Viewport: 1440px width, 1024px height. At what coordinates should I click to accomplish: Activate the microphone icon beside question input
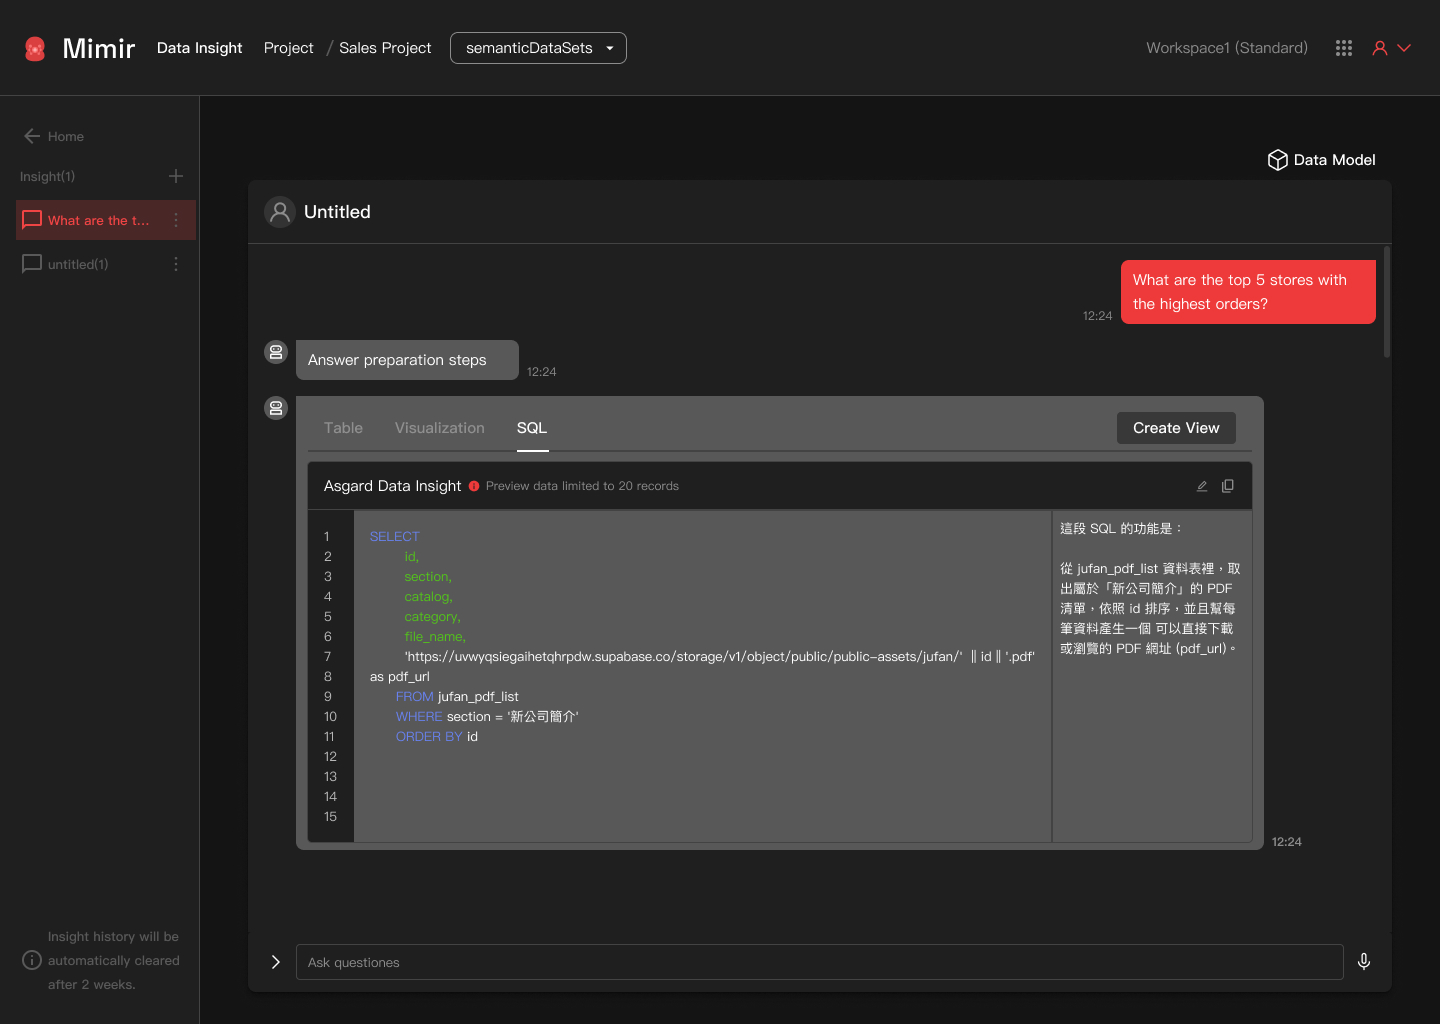click(x=1364, y=961)
